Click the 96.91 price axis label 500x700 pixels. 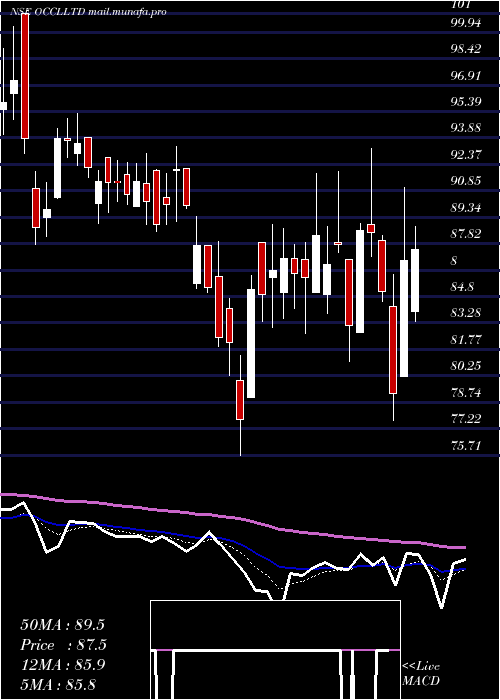466,76
